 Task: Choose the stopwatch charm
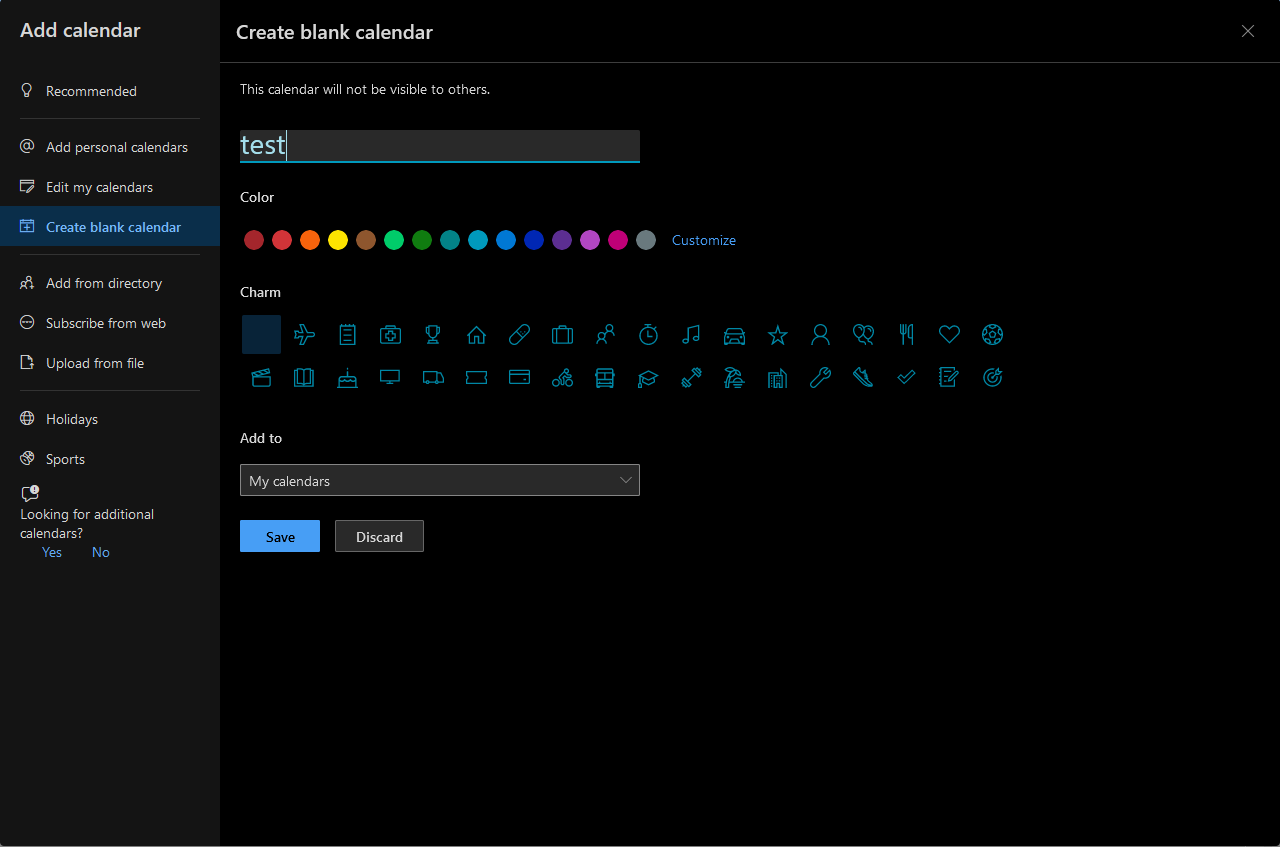tap(648, 335)
